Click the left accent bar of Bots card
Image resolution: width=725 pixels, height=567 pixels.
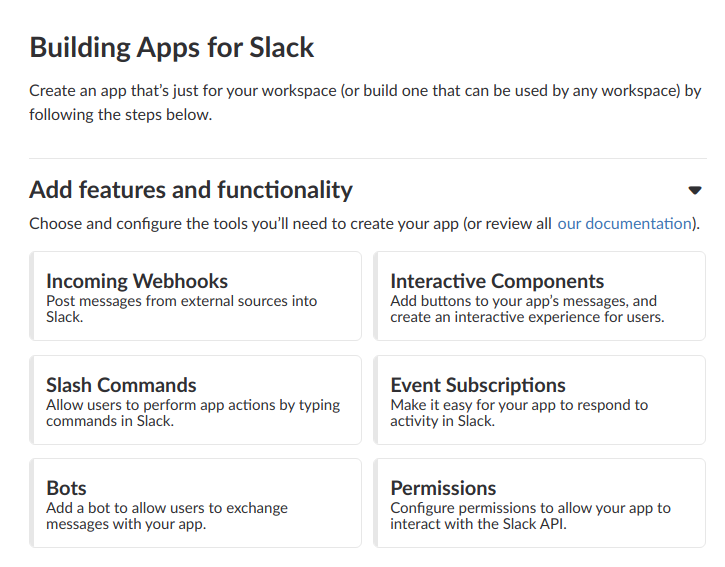click(x=33, y=503)
